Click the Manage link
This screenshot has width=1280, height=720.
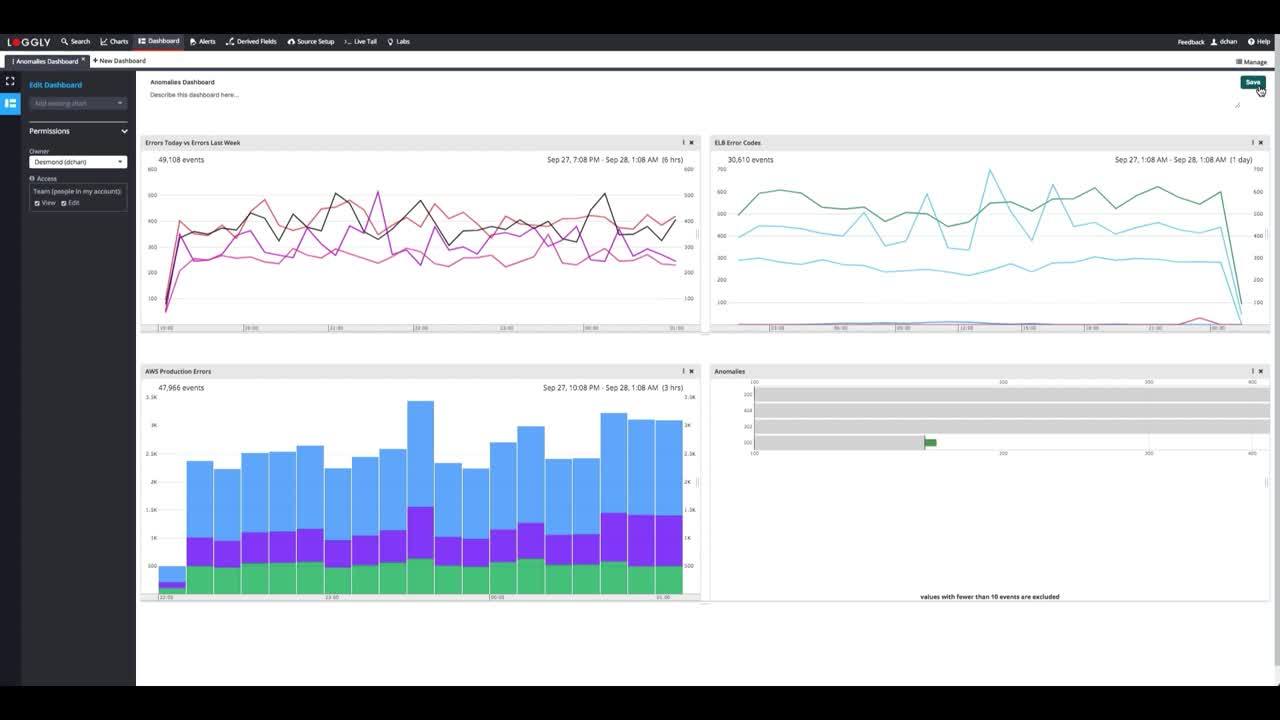click(1251, 62)
